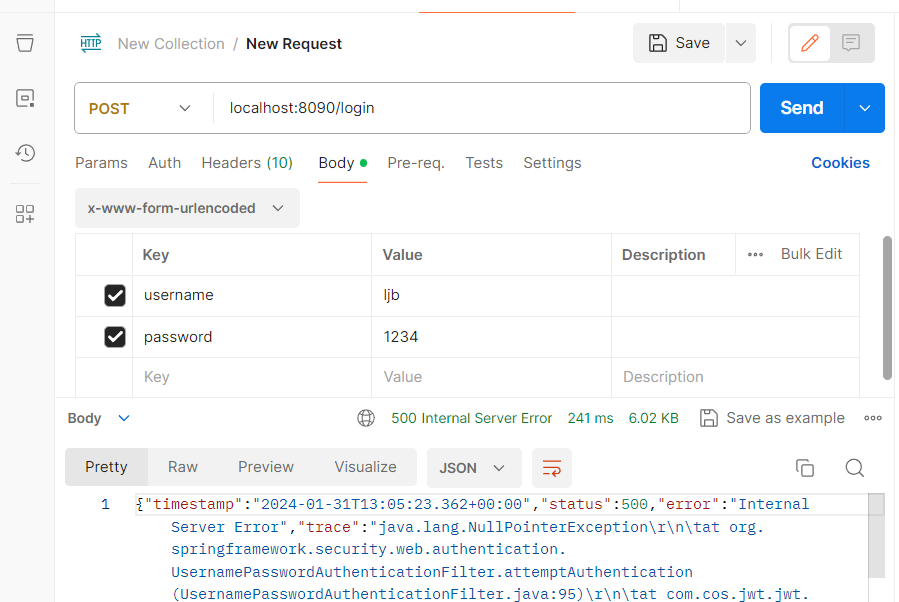The width and height of the screenshot is (899, 602).
Task: Select the Pretty response view
Action: pyautogui.click(x=106, y=467)
